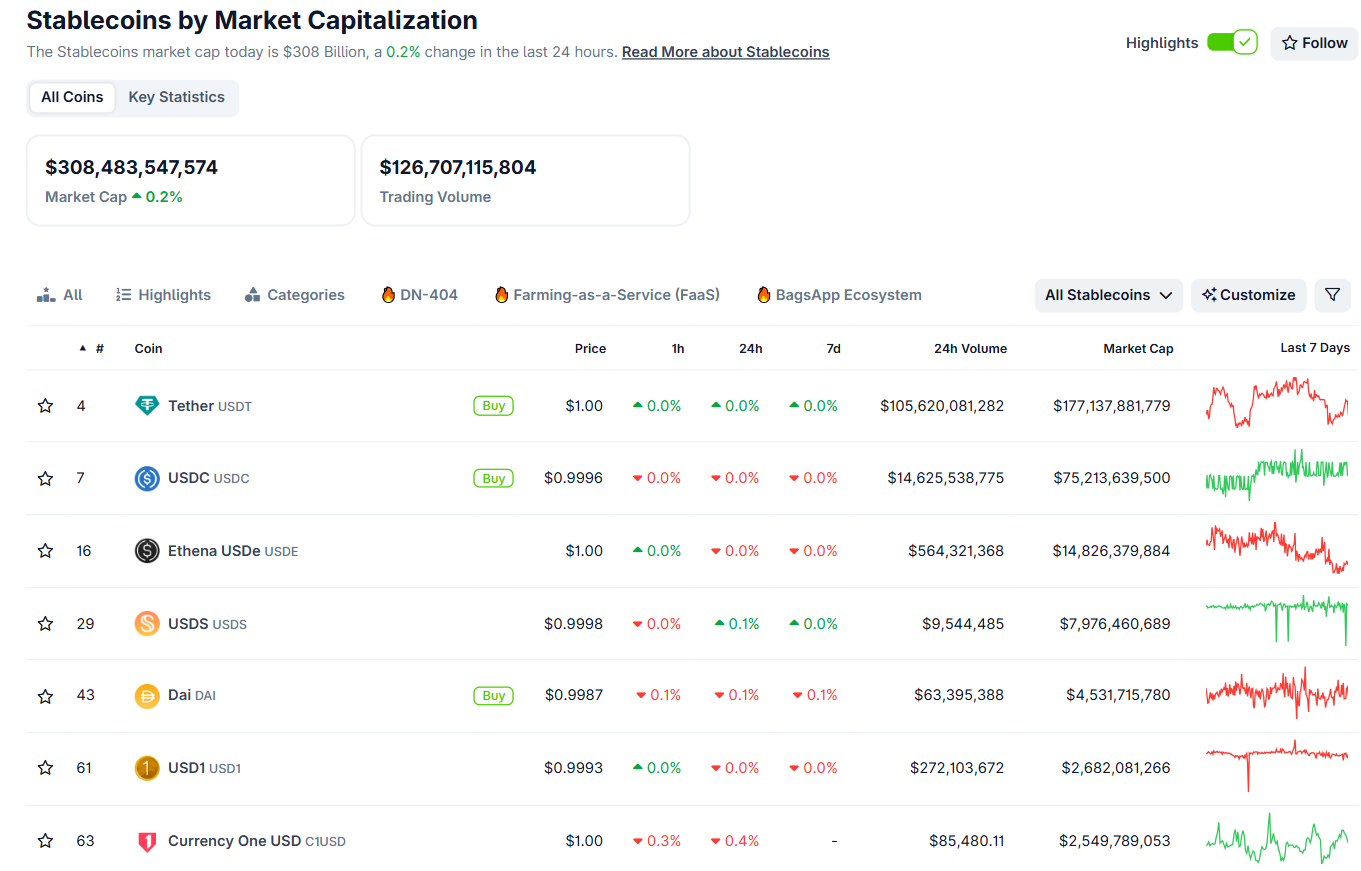Select the All Coins tab
The width and height of the screenshot is (1361, 871).
pyautogui.click(x=71, y=97)
